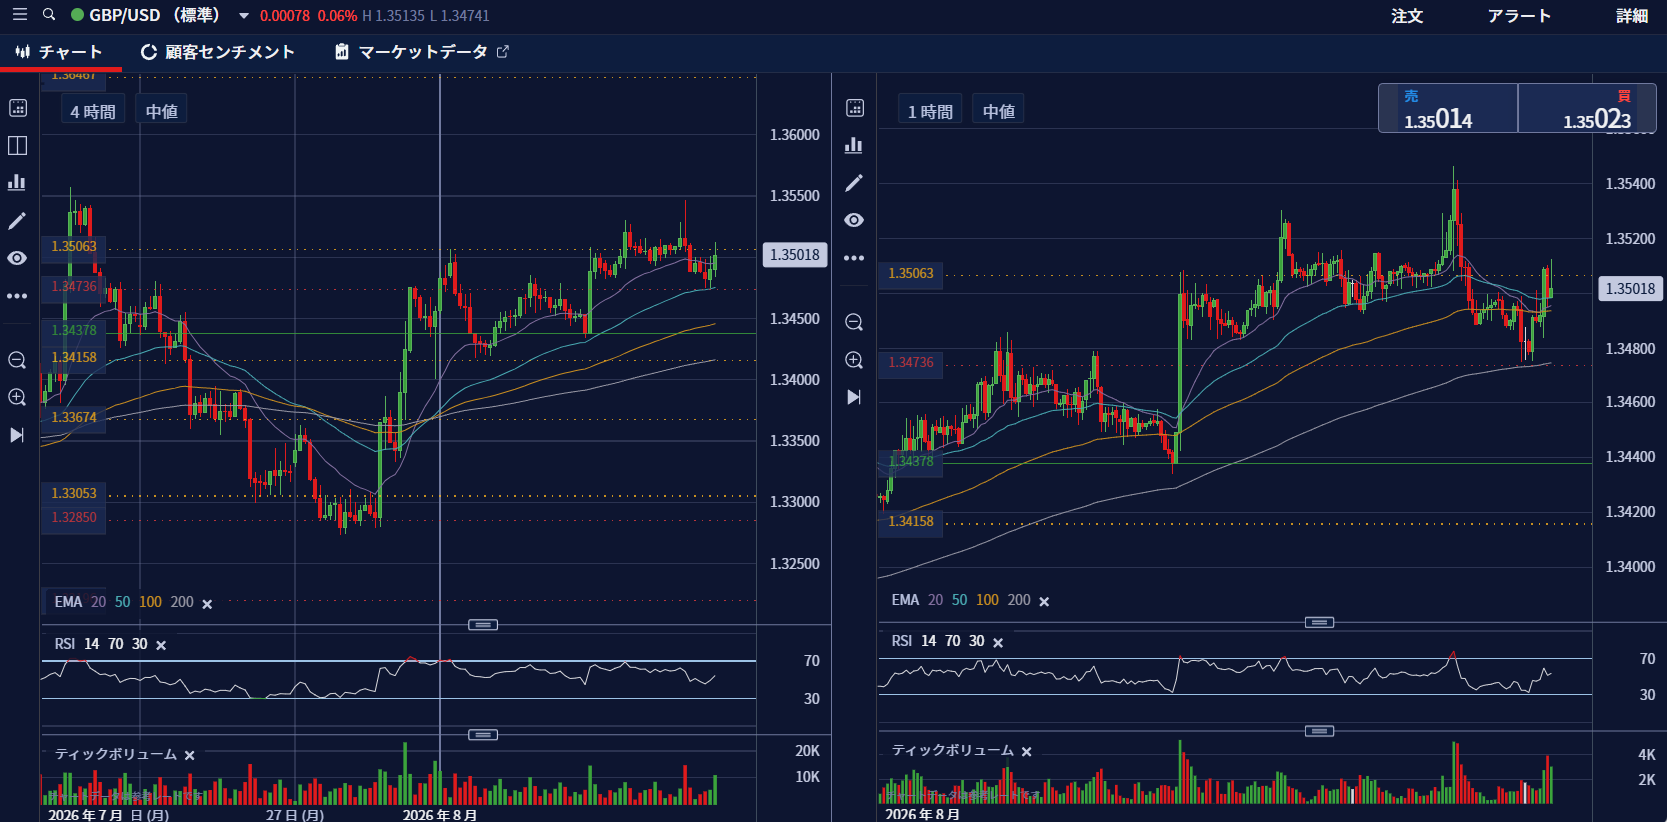Open the three-dots more menu on the 4時間 chart
Screen dimensions: 1667x822
pos(17,296)
